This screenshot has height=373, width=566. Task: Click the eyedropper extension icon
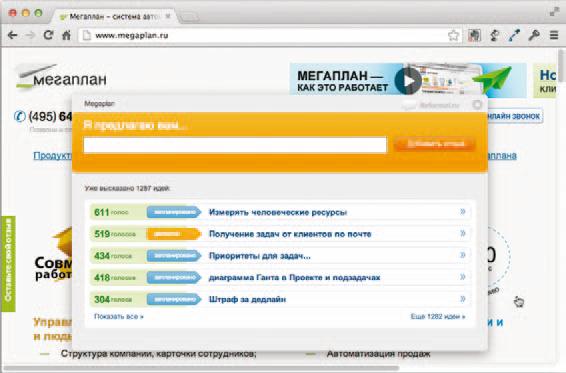(x=514, y=35)
